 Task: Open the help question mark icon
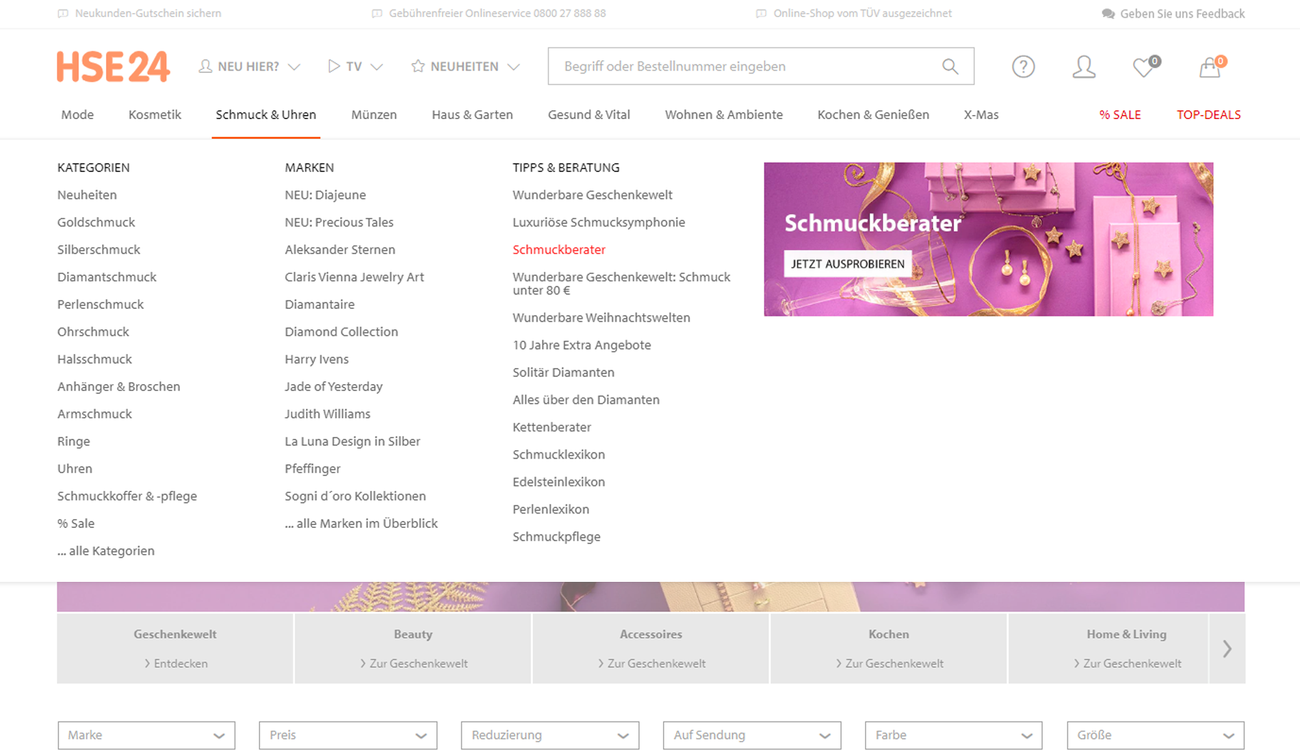coord(1023,67)
